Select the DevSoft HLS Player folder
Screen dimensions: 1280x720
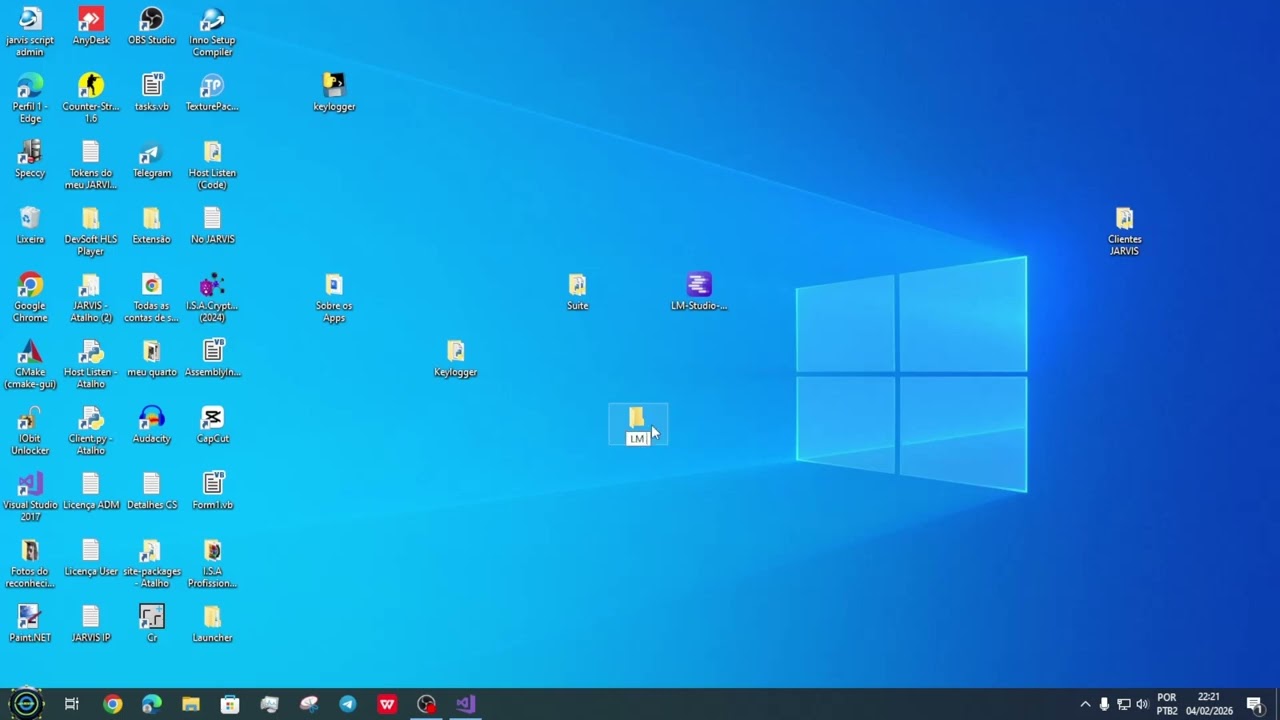91,231
